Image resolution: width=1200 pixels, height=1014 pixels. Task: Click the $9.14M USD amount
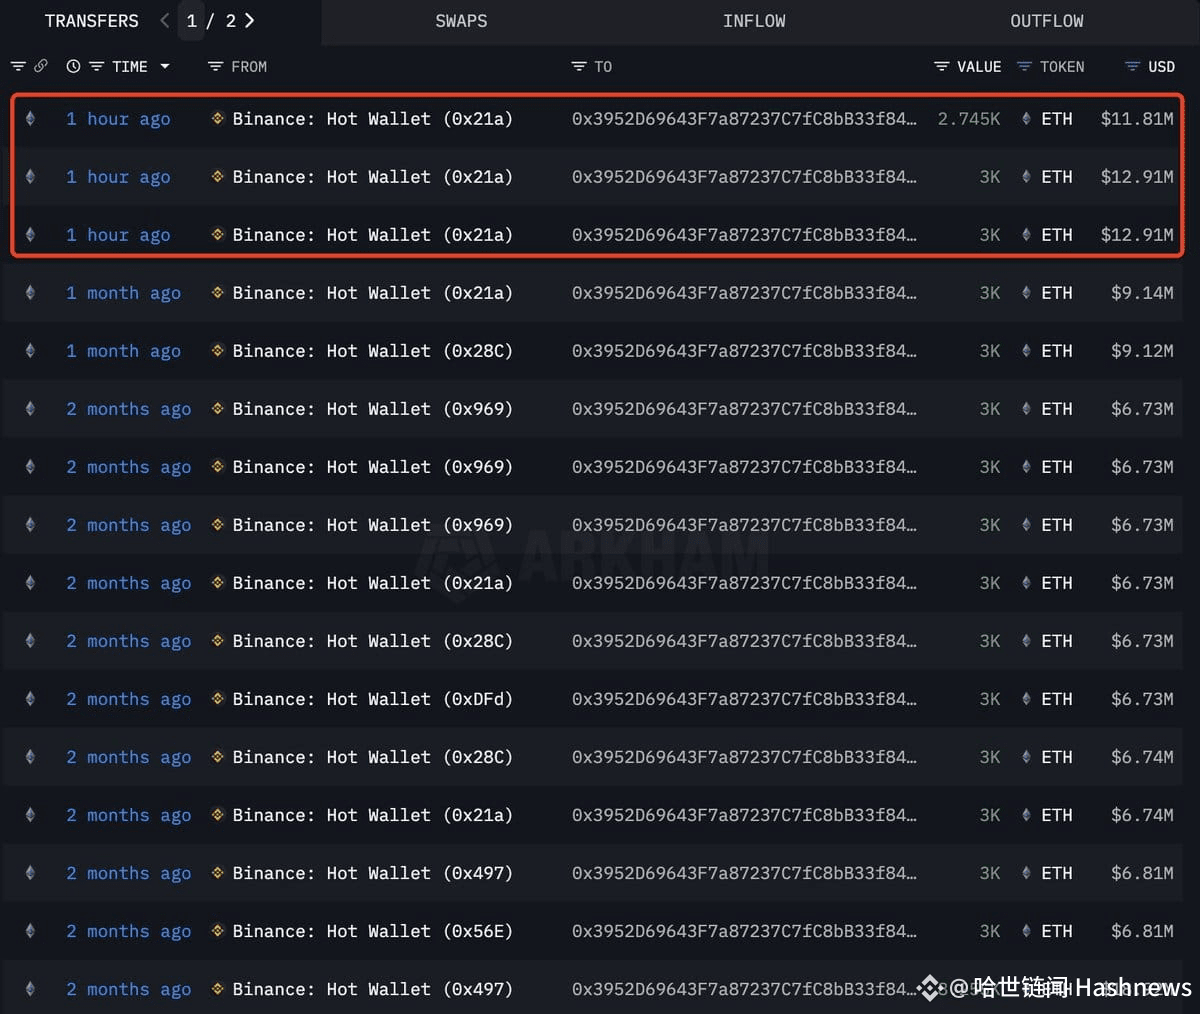(1142, 293)
